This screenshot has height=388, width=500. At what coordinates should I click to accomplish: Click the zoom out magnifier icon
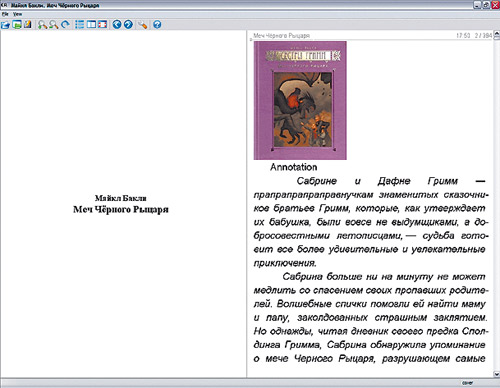(x=54, y=25)
